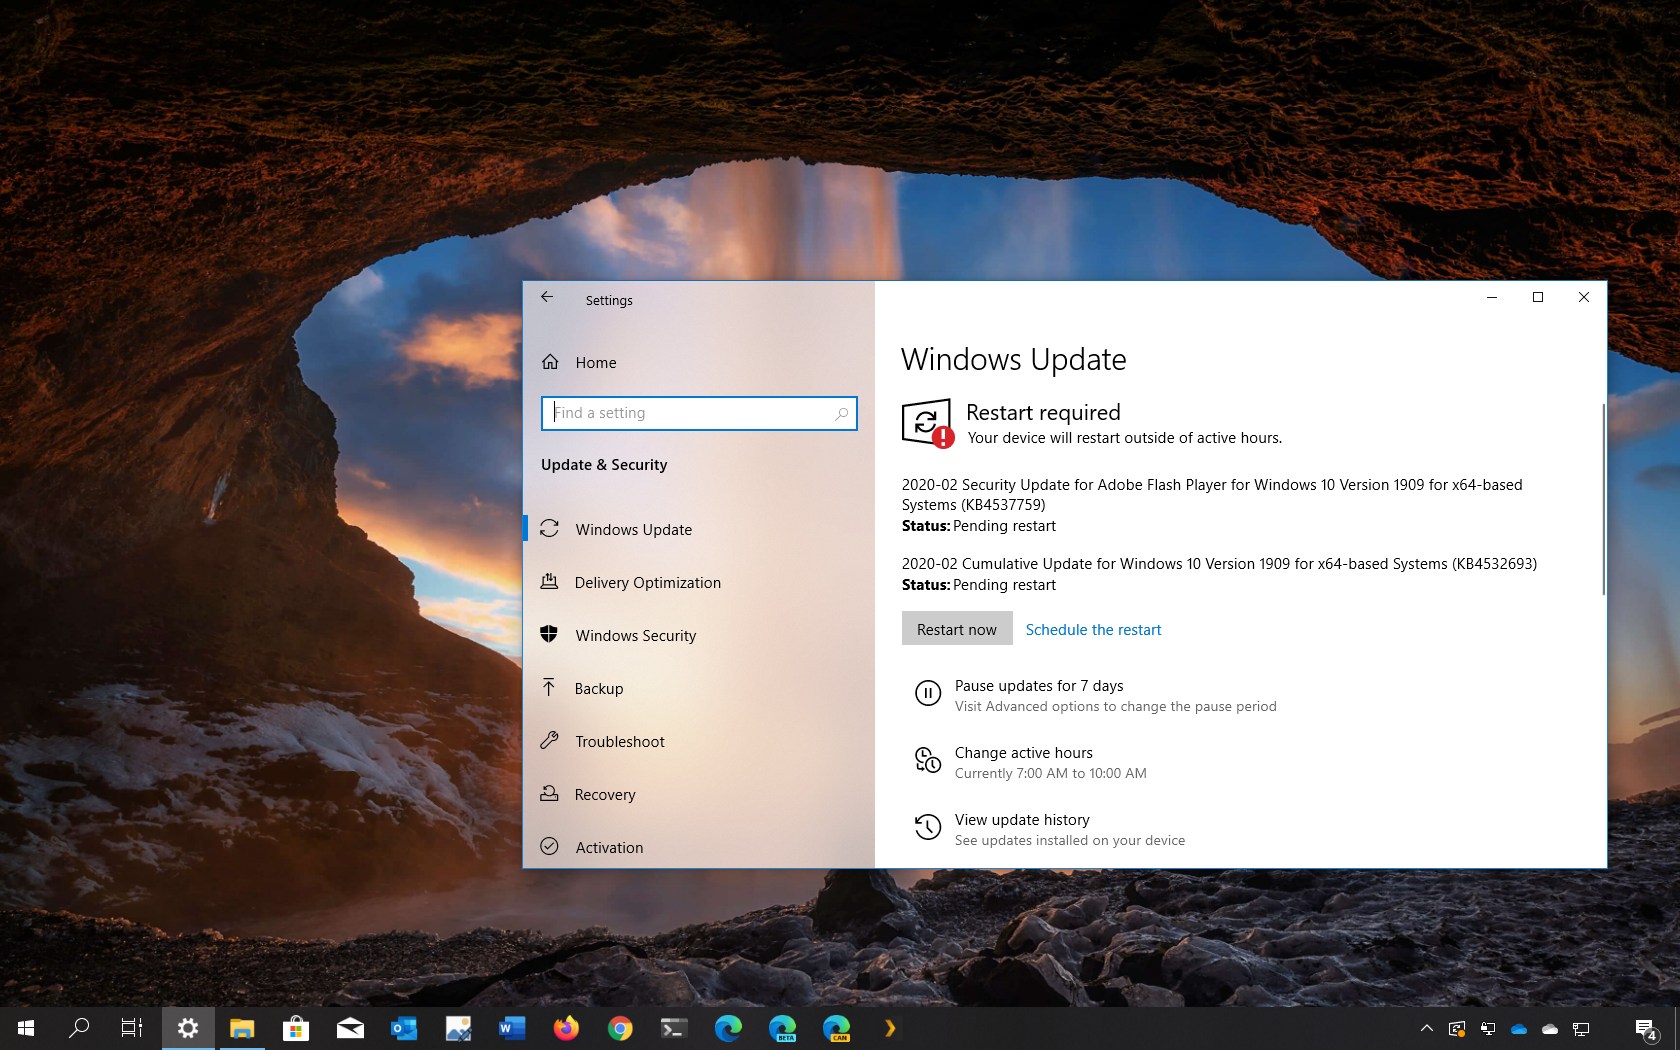Click the Restart now button

(957, 629)
